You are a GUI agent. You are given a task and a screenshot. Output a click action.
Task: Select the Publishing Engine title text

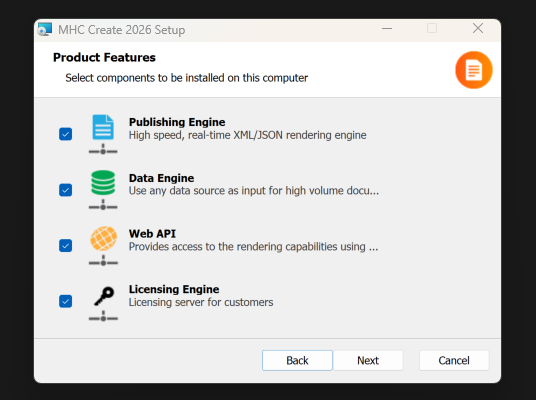177,122
